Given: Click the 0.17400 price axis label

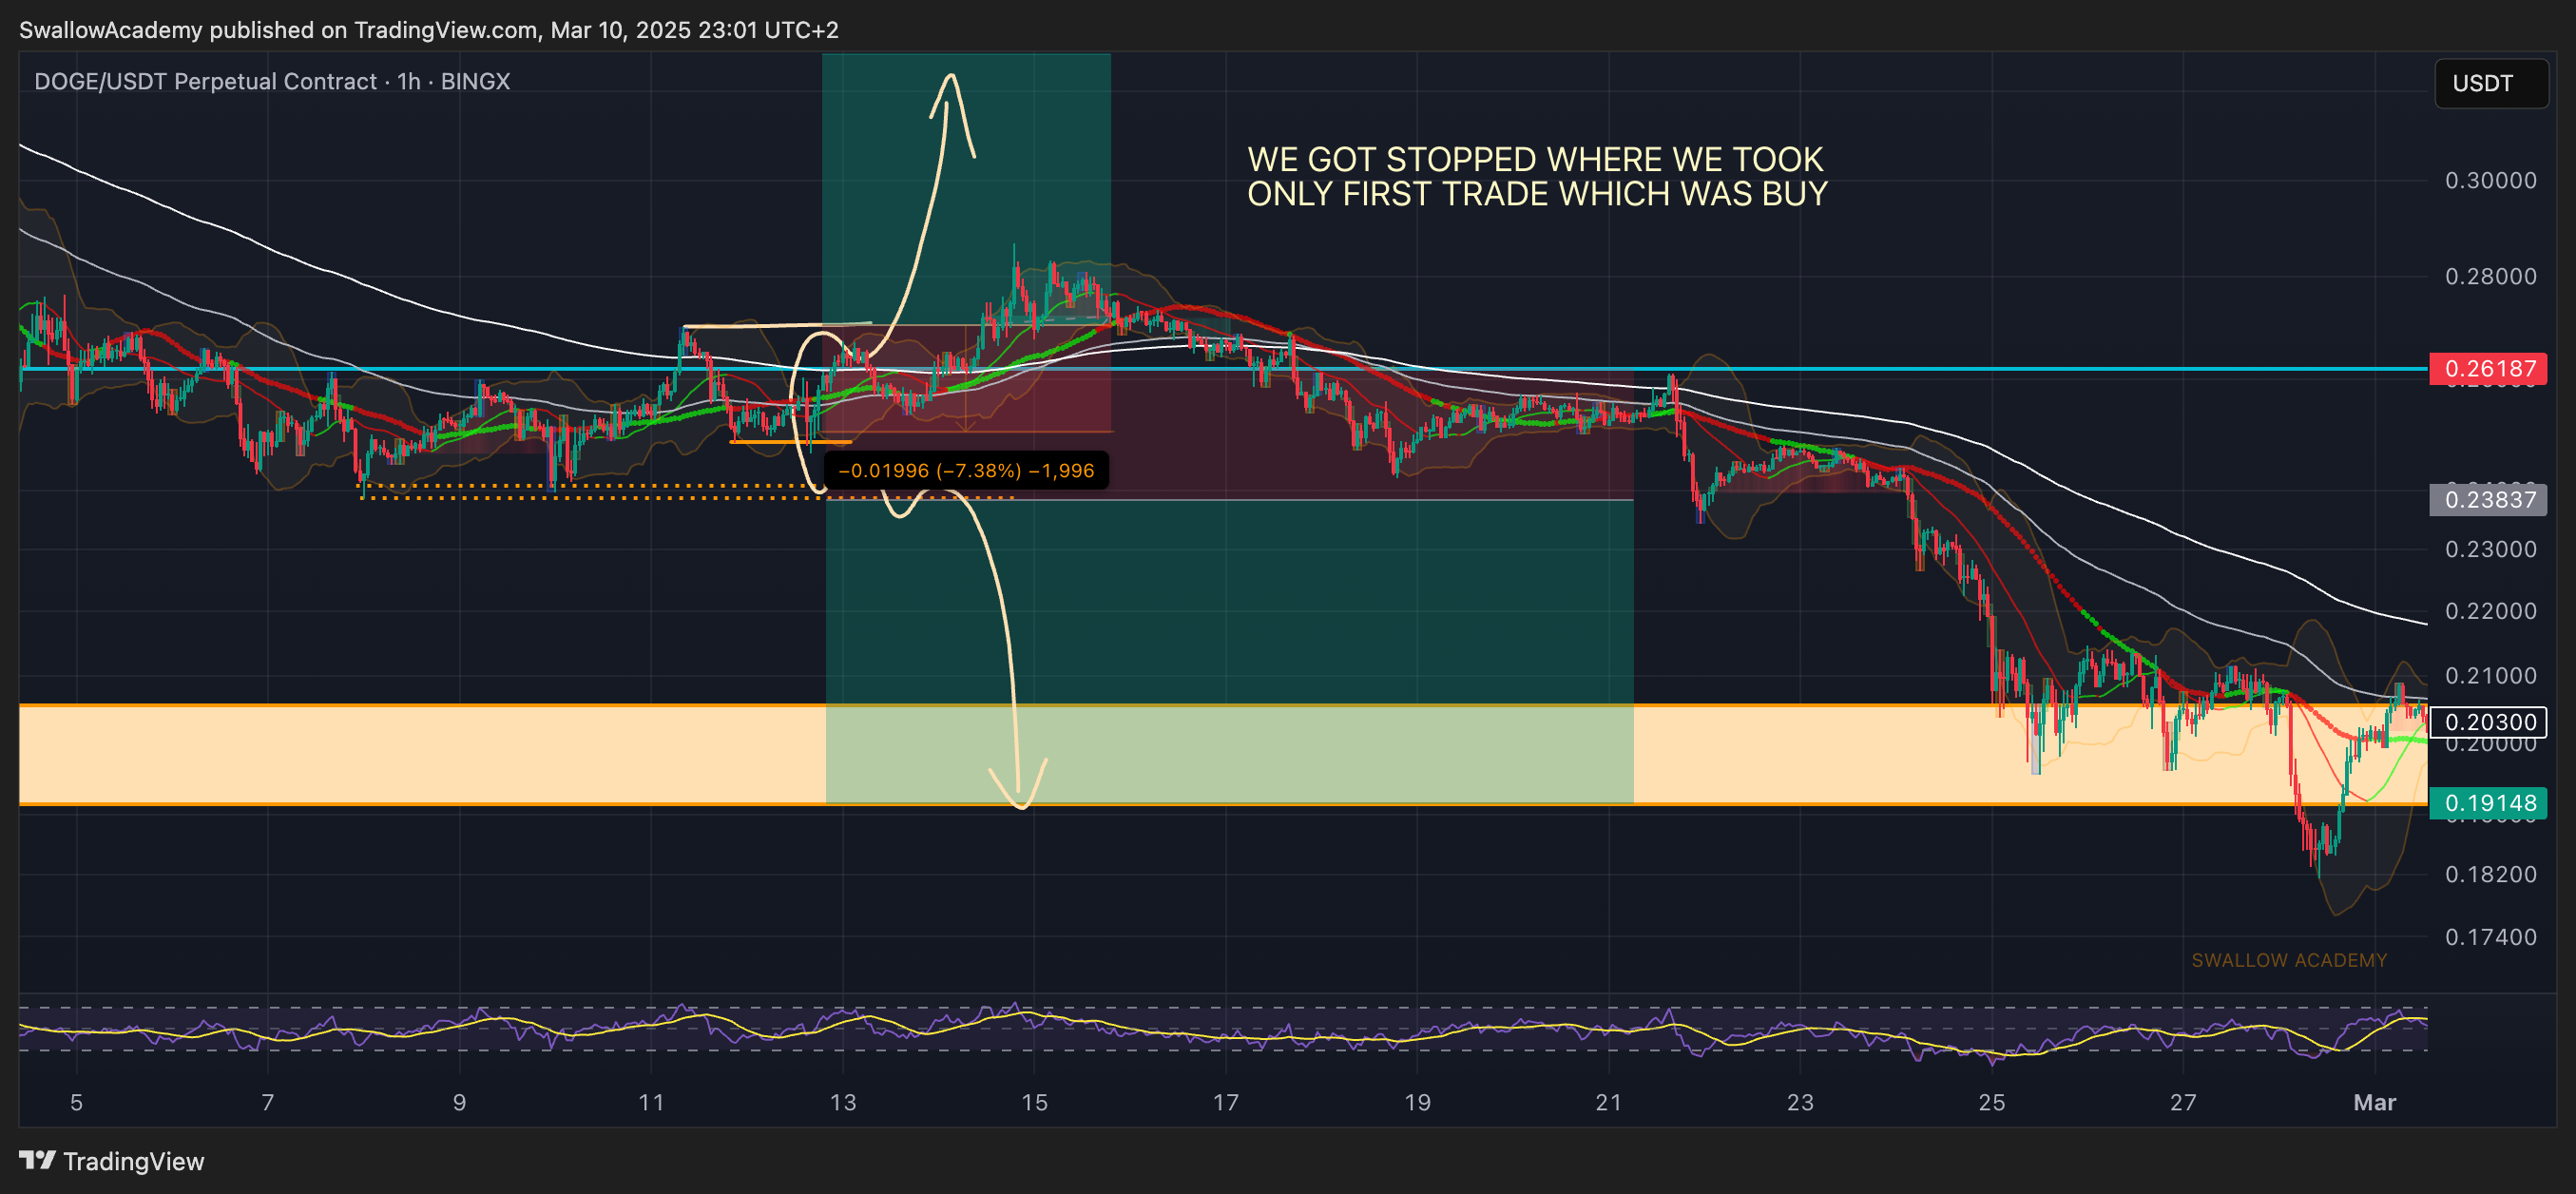Looking at the screenshot, I should (2490, 937).
